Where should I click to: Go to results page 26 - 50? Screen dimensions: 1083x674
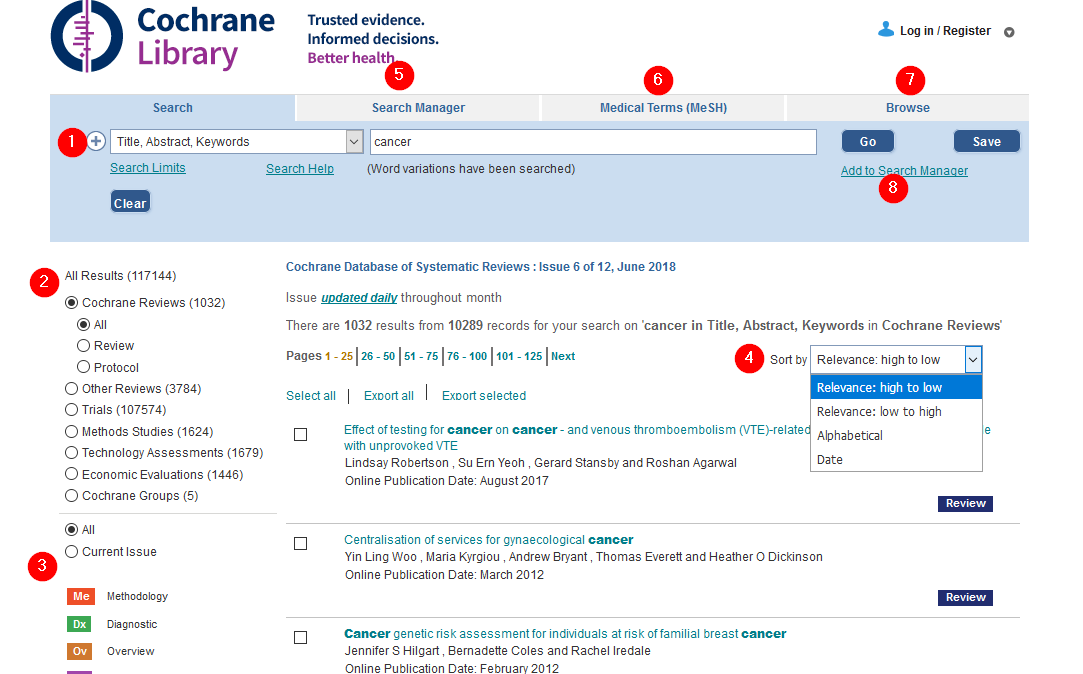pyautogui.click(x=378, y=356)
